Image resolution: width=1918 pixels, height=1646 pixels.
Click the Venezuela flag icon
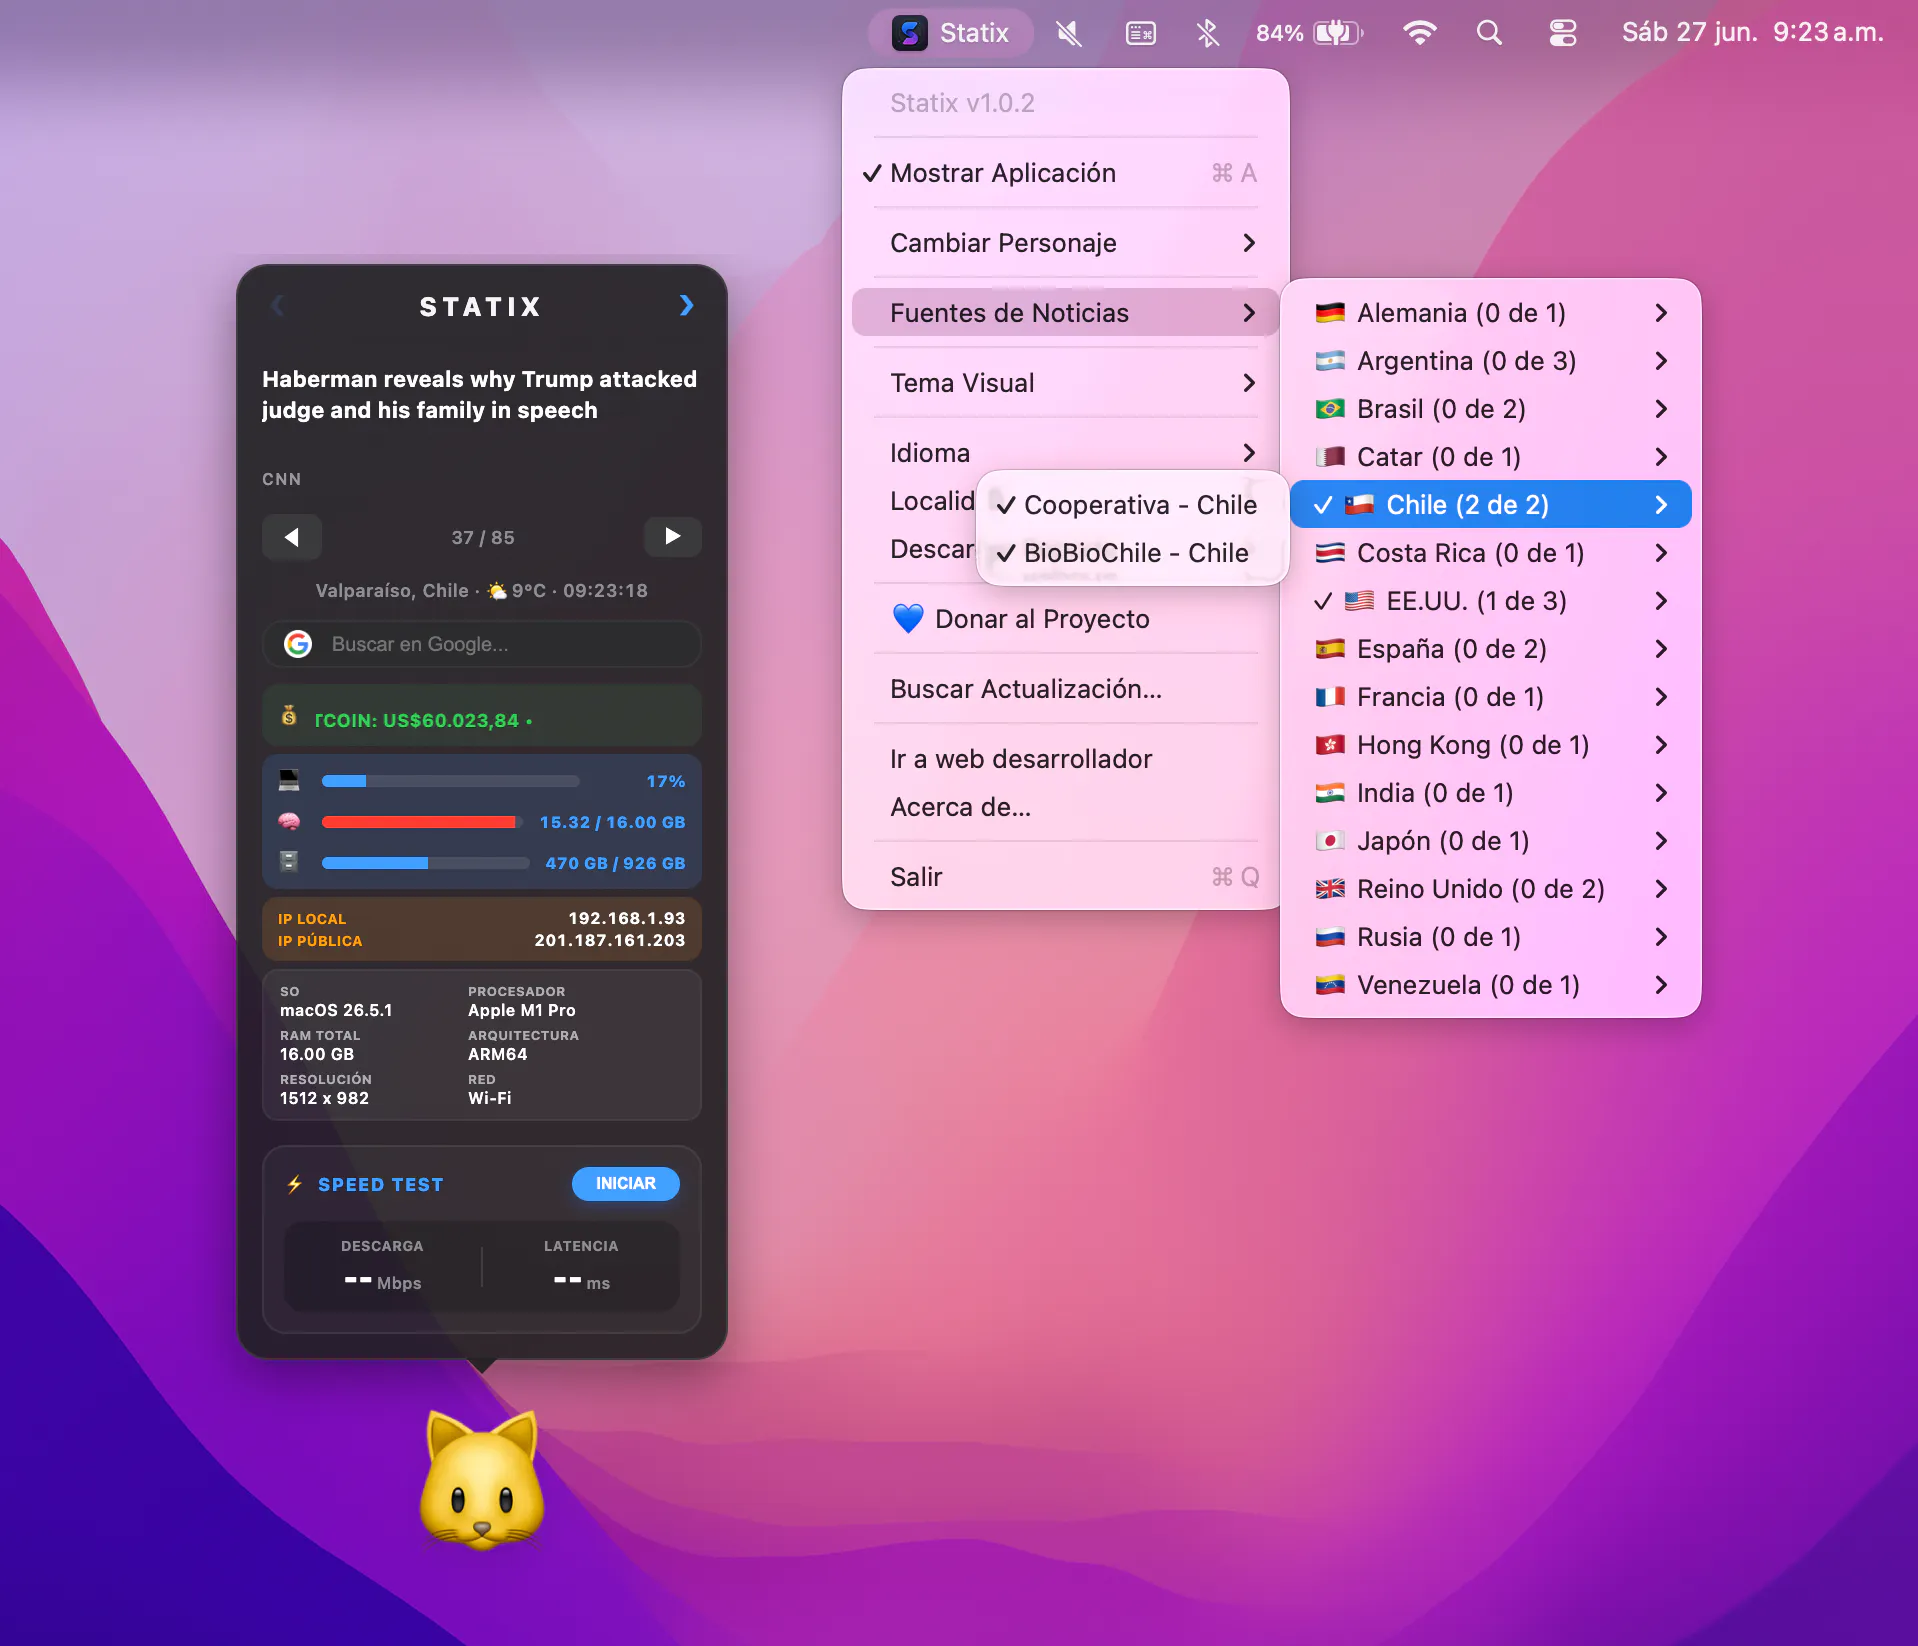tap(1330, 985)
